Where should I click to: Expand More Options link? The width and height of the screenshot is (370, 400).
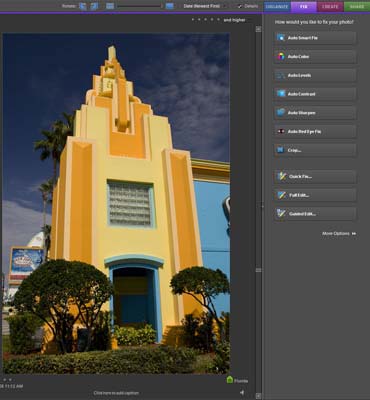339,234
